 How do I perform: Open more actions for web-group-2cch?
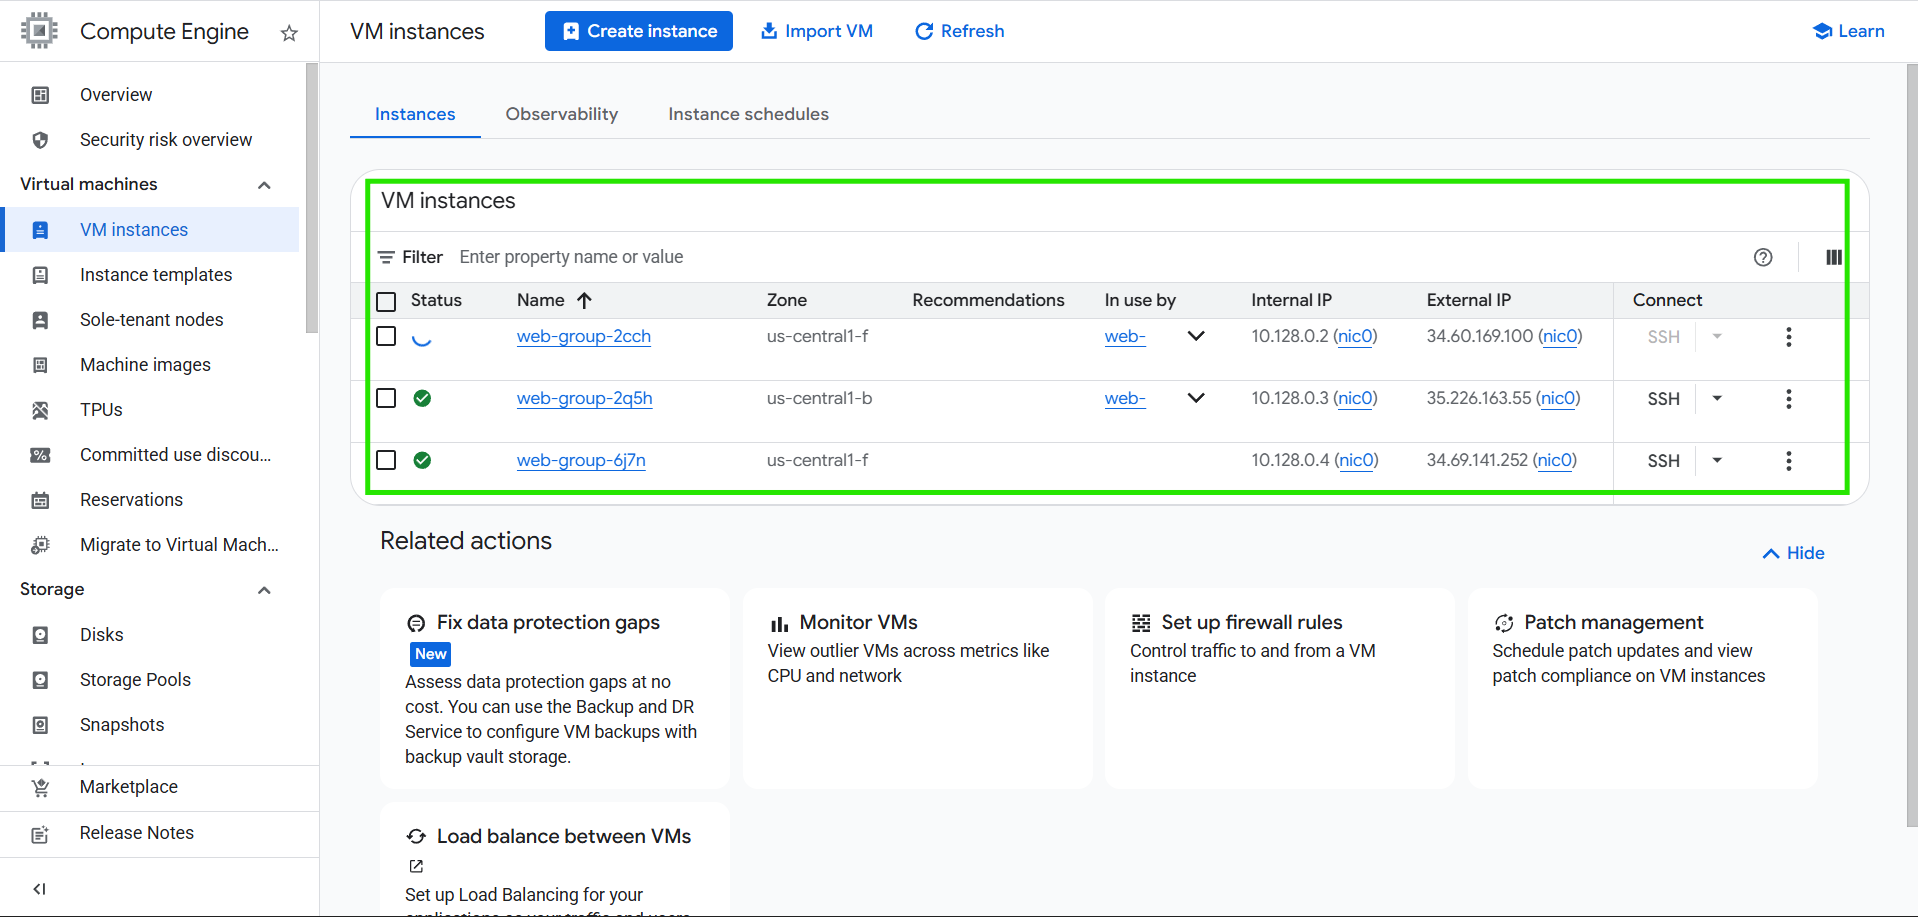pos(1789,337)
